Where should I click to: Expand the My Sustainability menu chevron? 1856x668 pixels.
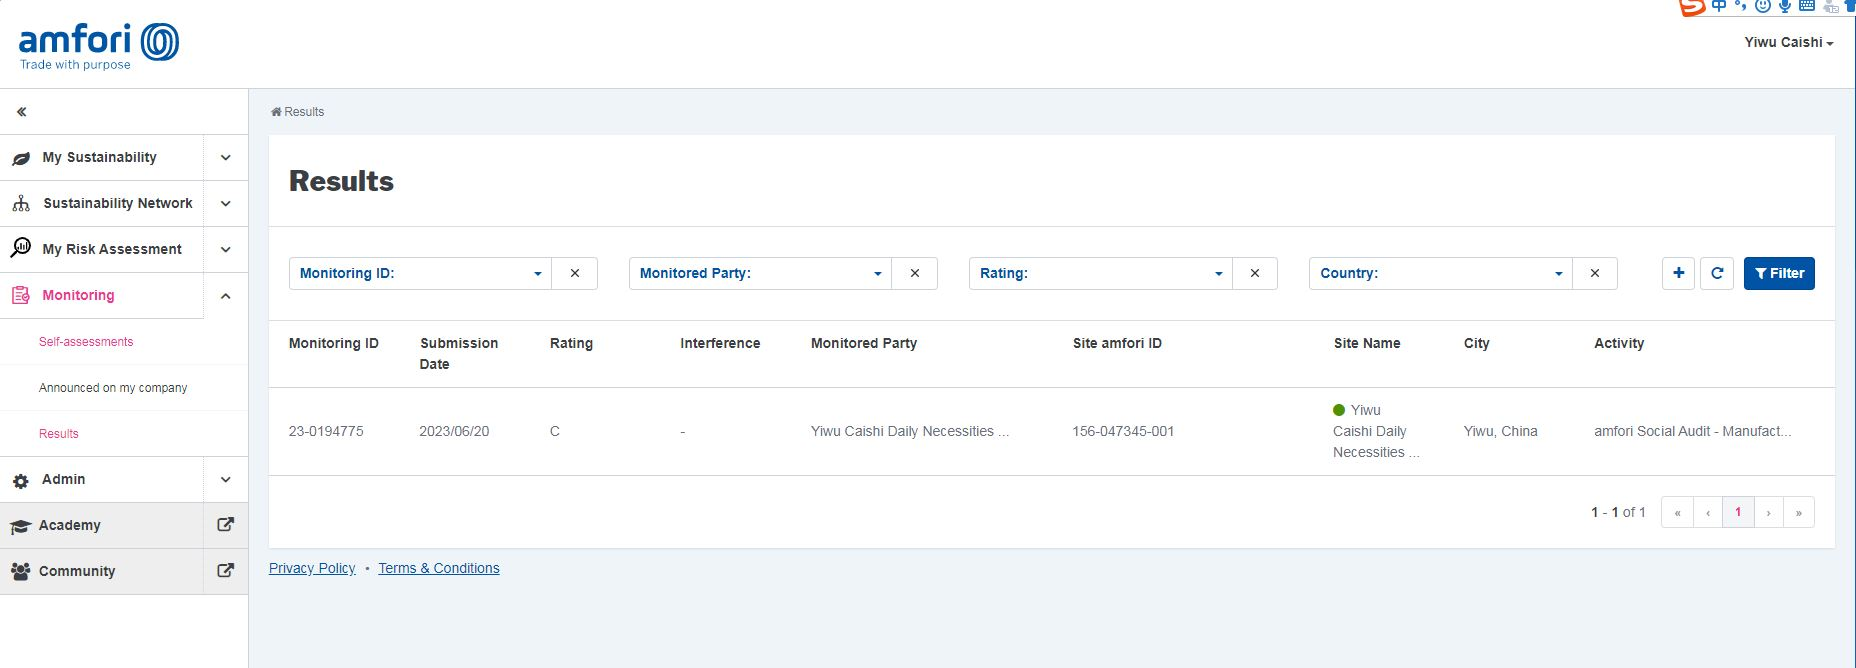click(226, 158)
